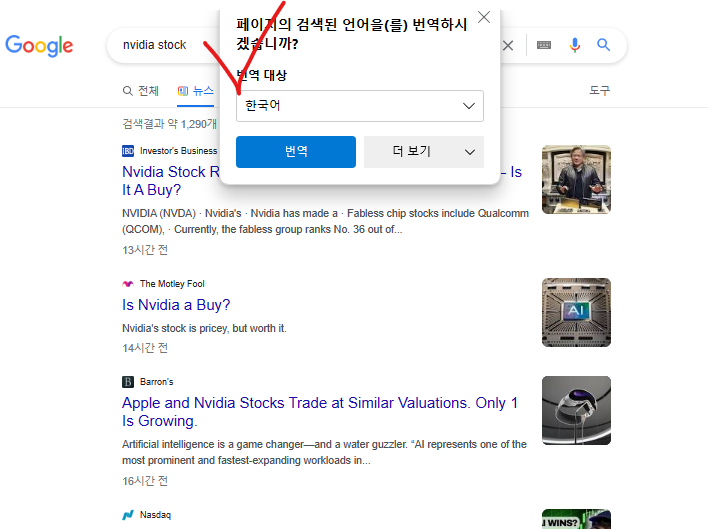708x529 pixels.
Task: Click the magnifier search button
Action: (x=604, y=45)
